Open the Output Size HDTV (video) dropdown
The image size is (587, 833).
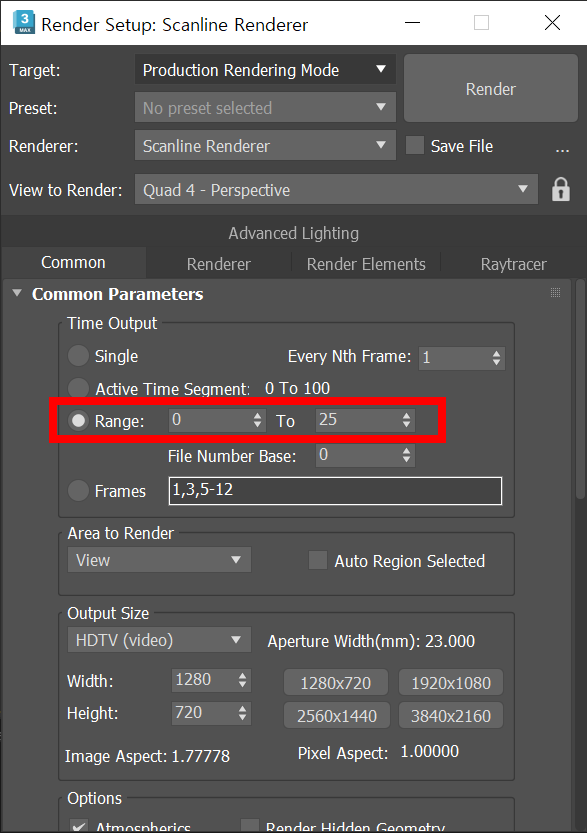[x=159, y=640]
